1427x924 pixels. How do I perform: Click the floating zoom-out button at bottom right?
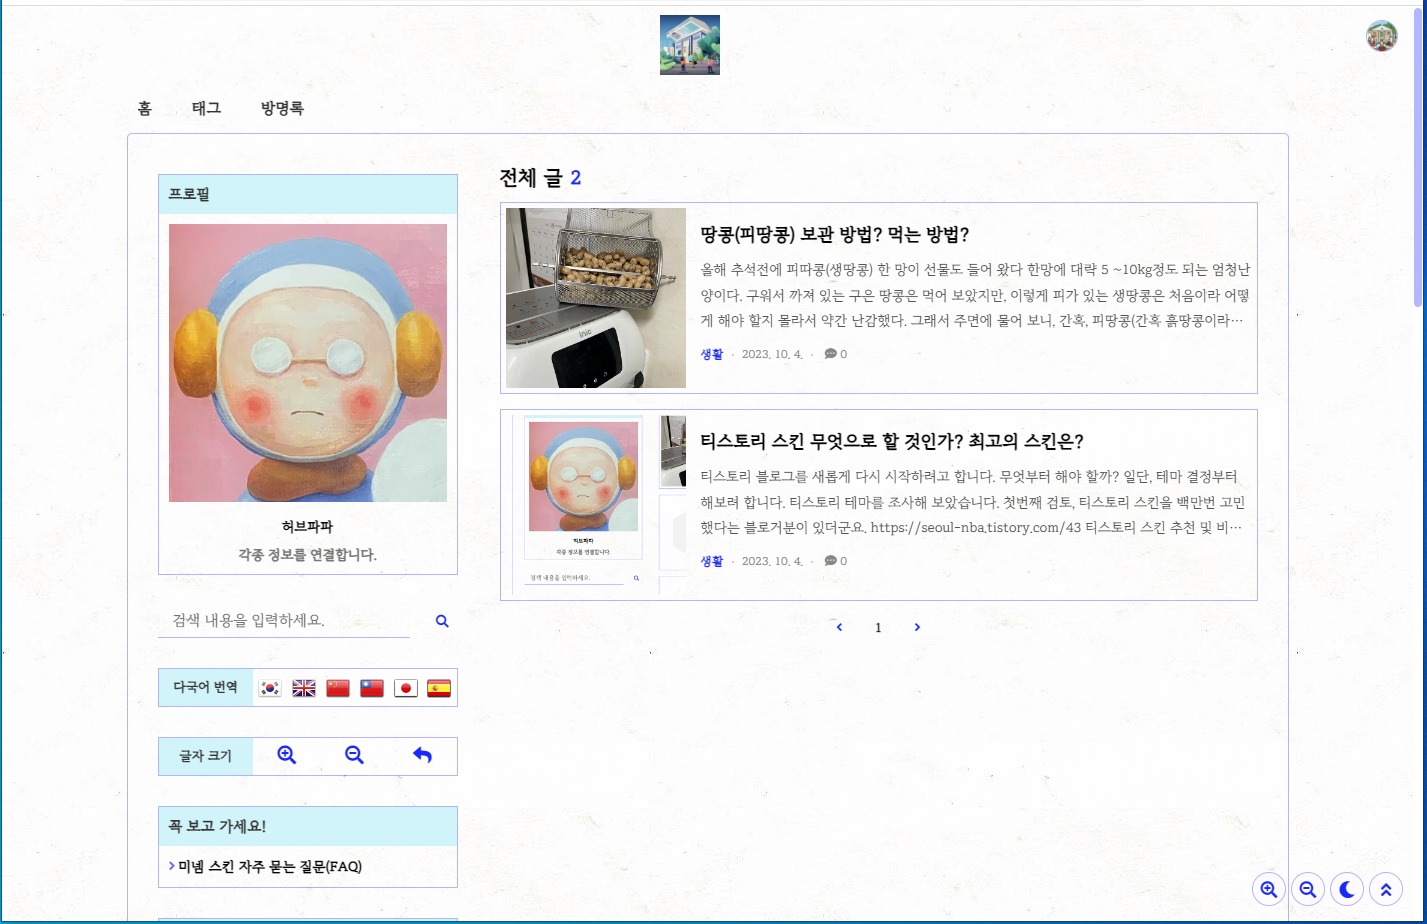pos(1308,889)
